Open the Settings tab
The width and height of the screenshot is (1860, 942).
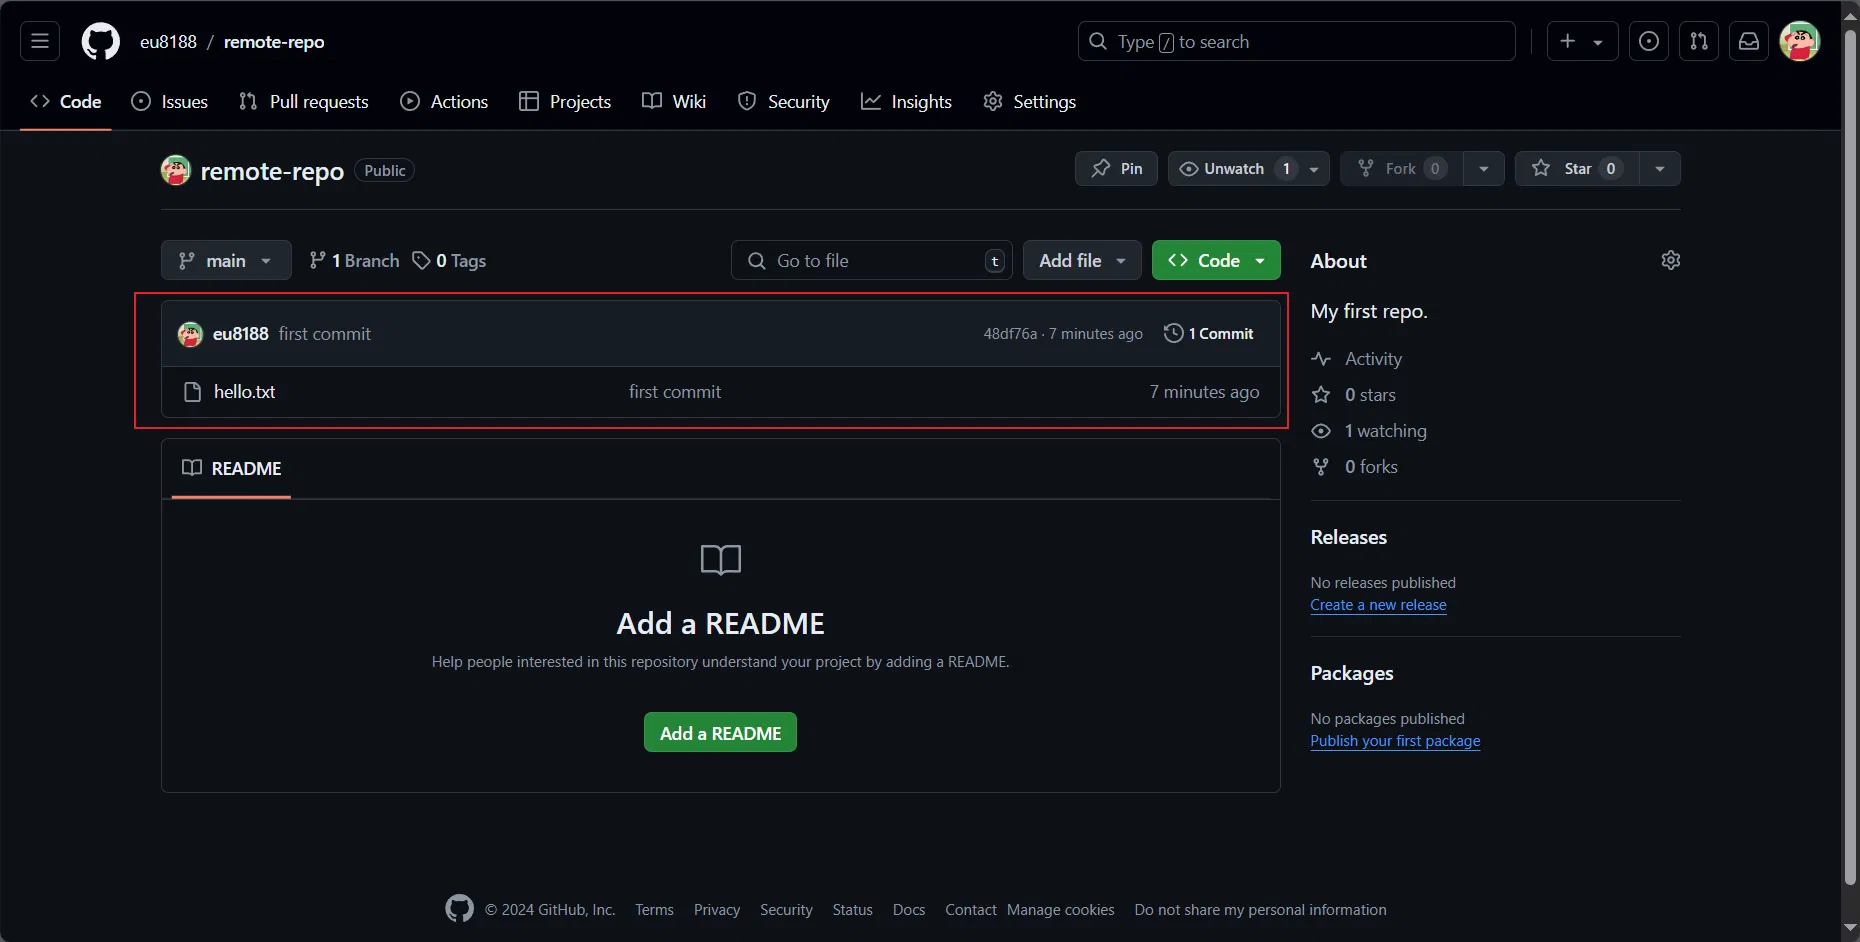[1030, 102]
